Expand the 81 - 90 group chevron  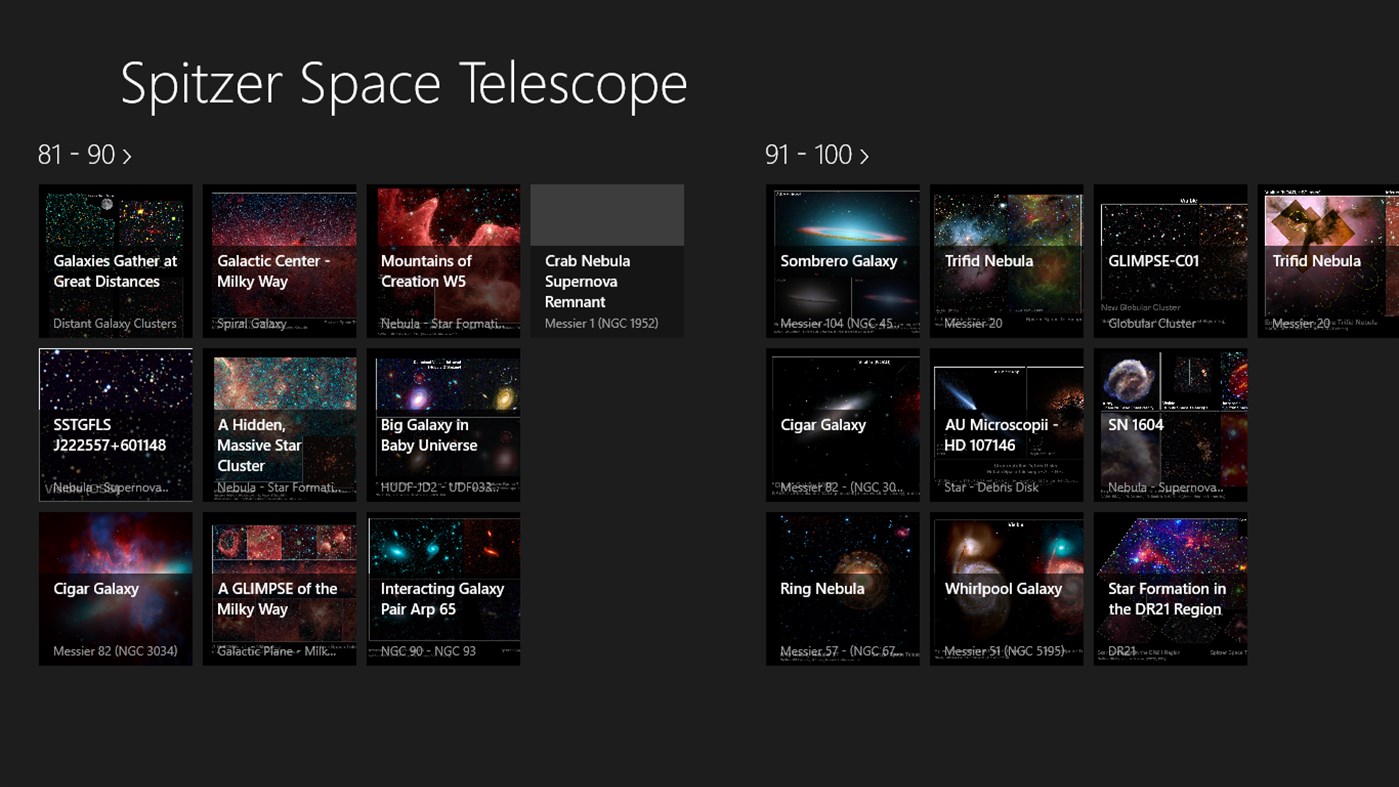click(x=128, y=154)
